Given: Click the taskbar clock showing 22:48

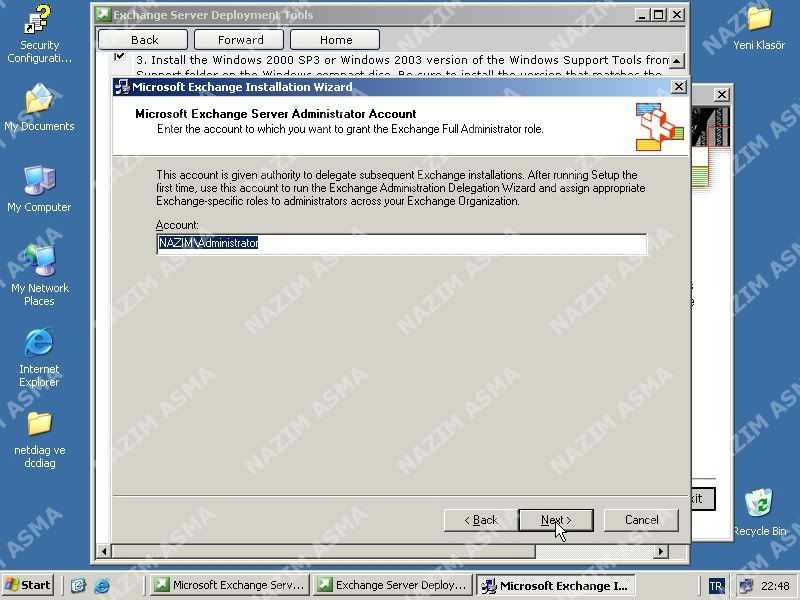Looking at the screenshot, I should click(x=775, y=586).
